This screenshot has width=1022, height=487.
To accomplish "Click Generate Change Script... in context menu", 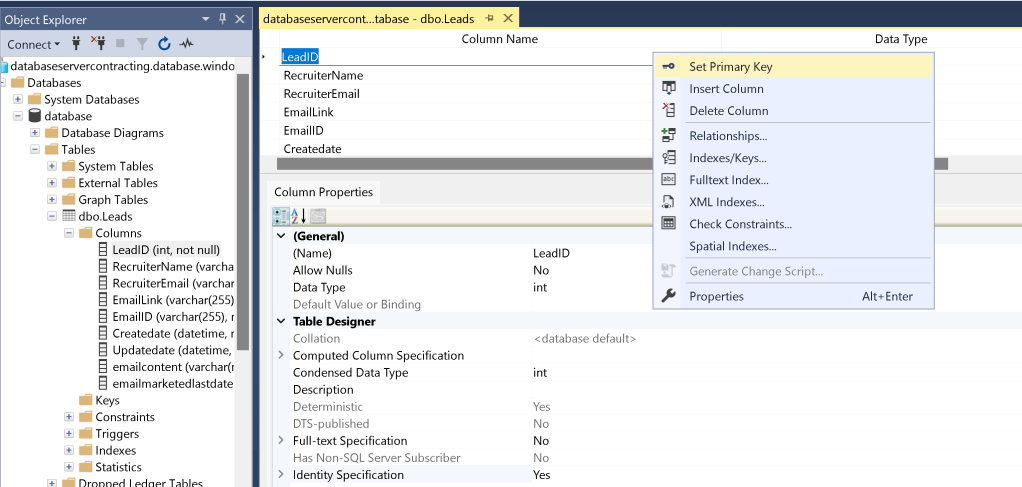I will tap(794, 271).
